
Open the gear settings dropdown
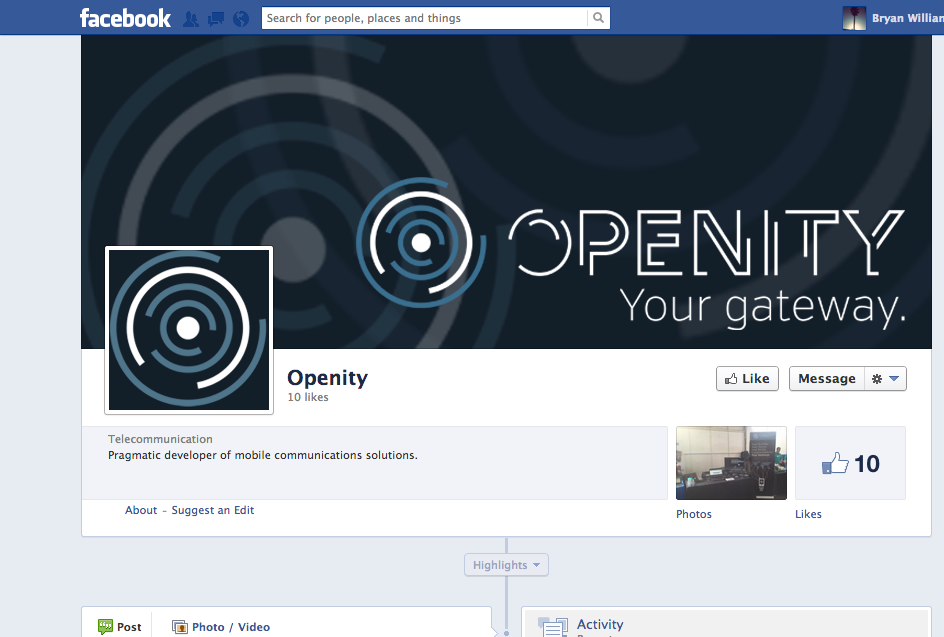(886, 379)
